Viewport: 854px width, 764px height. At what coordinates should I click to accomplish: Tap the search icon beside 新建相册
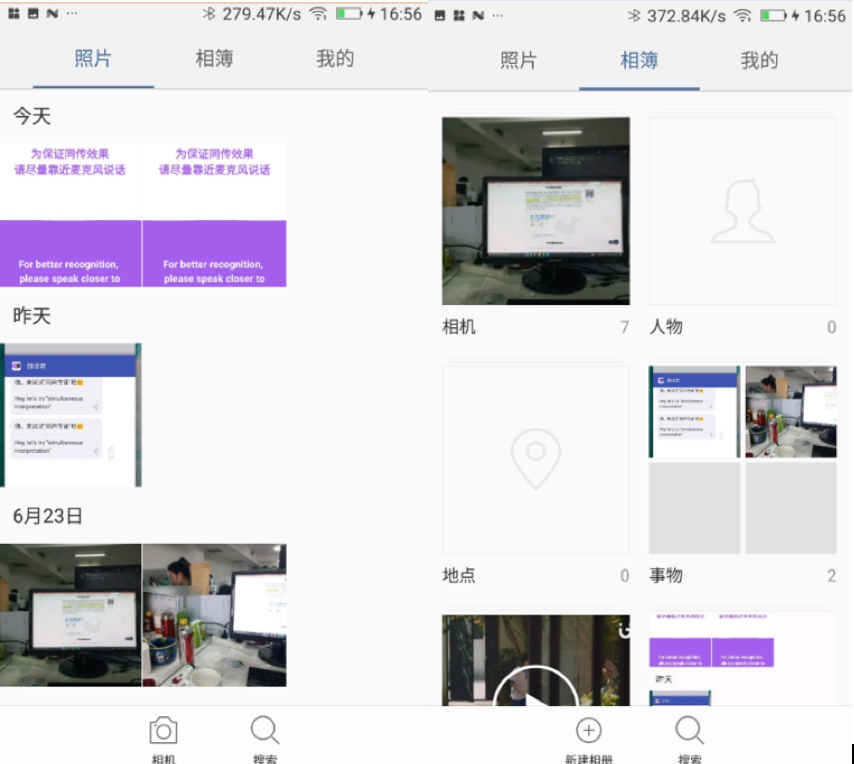tap(690, 730)
